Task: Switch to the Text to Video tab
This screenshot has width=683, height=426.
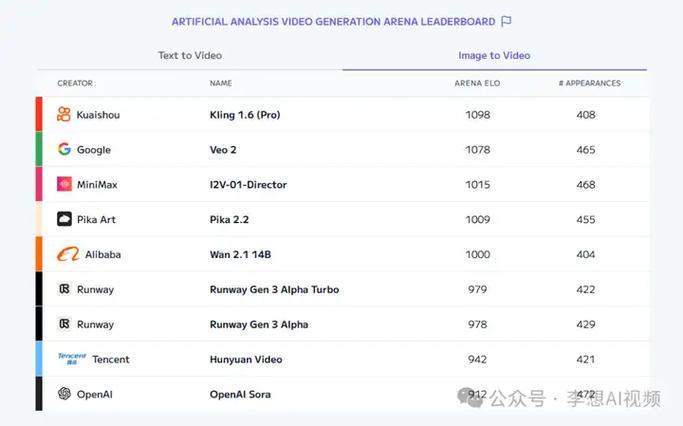Action: pos(190,55)
